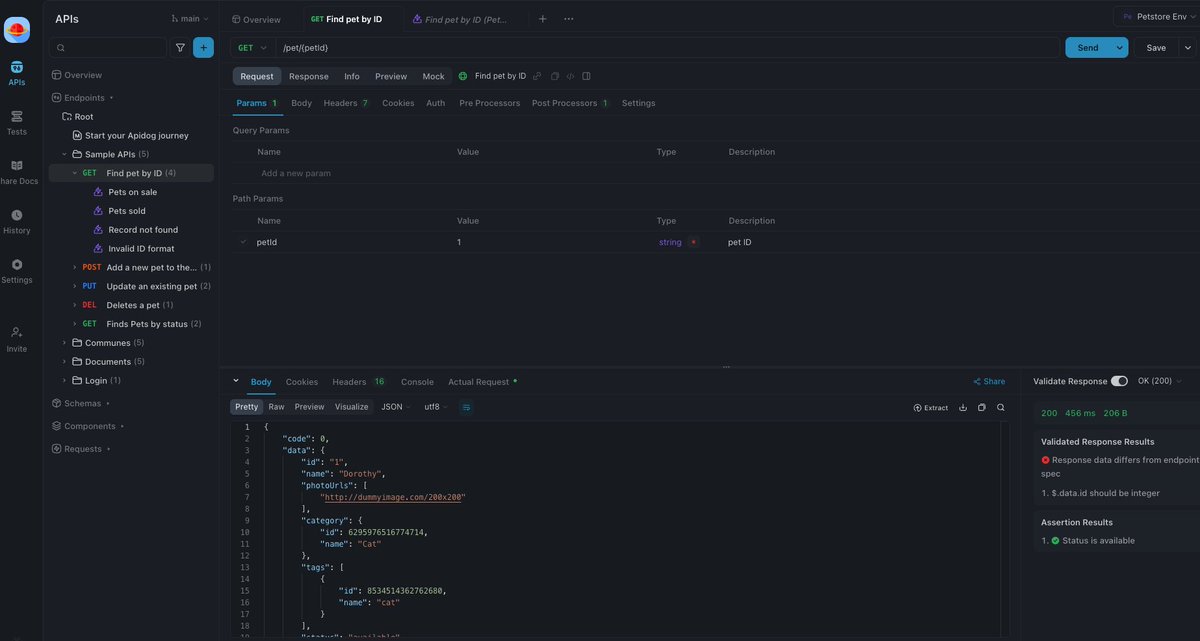Open the Auth request tab
1200x641 pixels.
(436, 103)
